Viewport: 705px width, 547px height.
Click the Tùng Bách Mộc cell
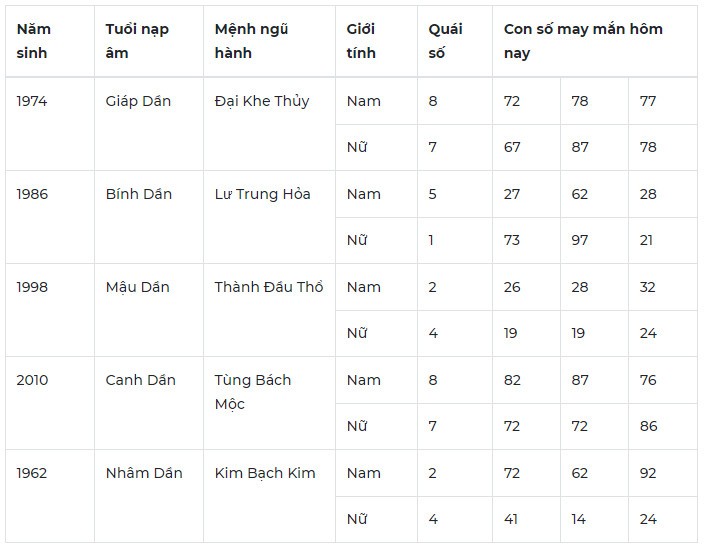click(x=269, y=403)
